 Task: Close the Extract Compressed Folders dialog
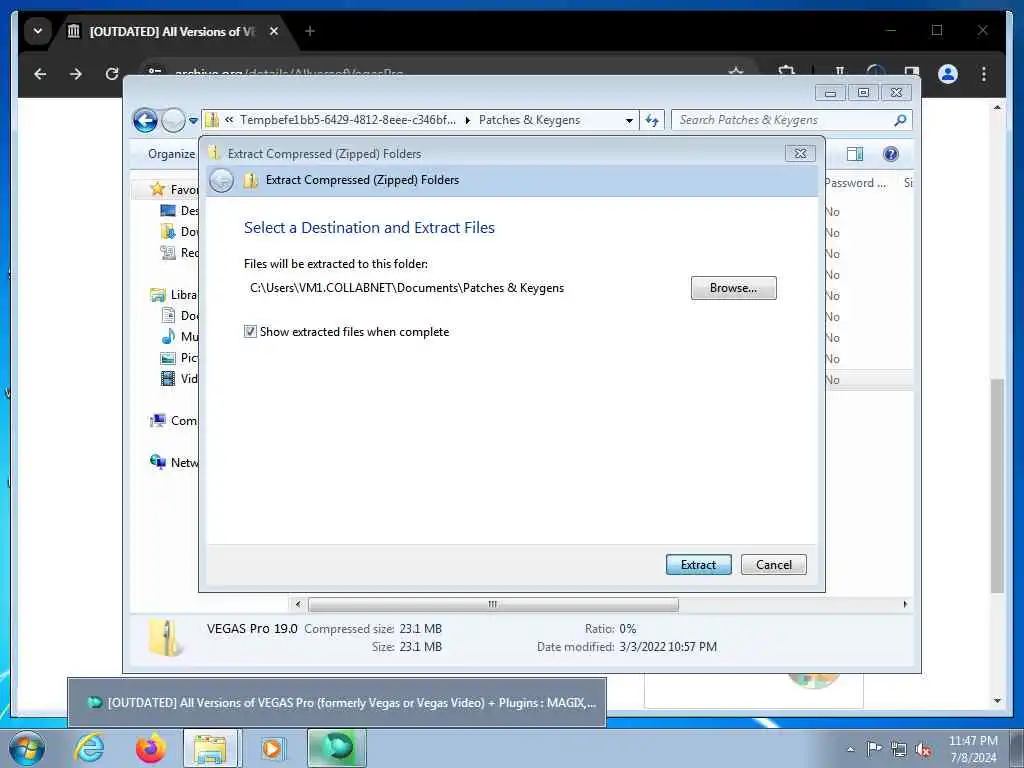point(800,153)
